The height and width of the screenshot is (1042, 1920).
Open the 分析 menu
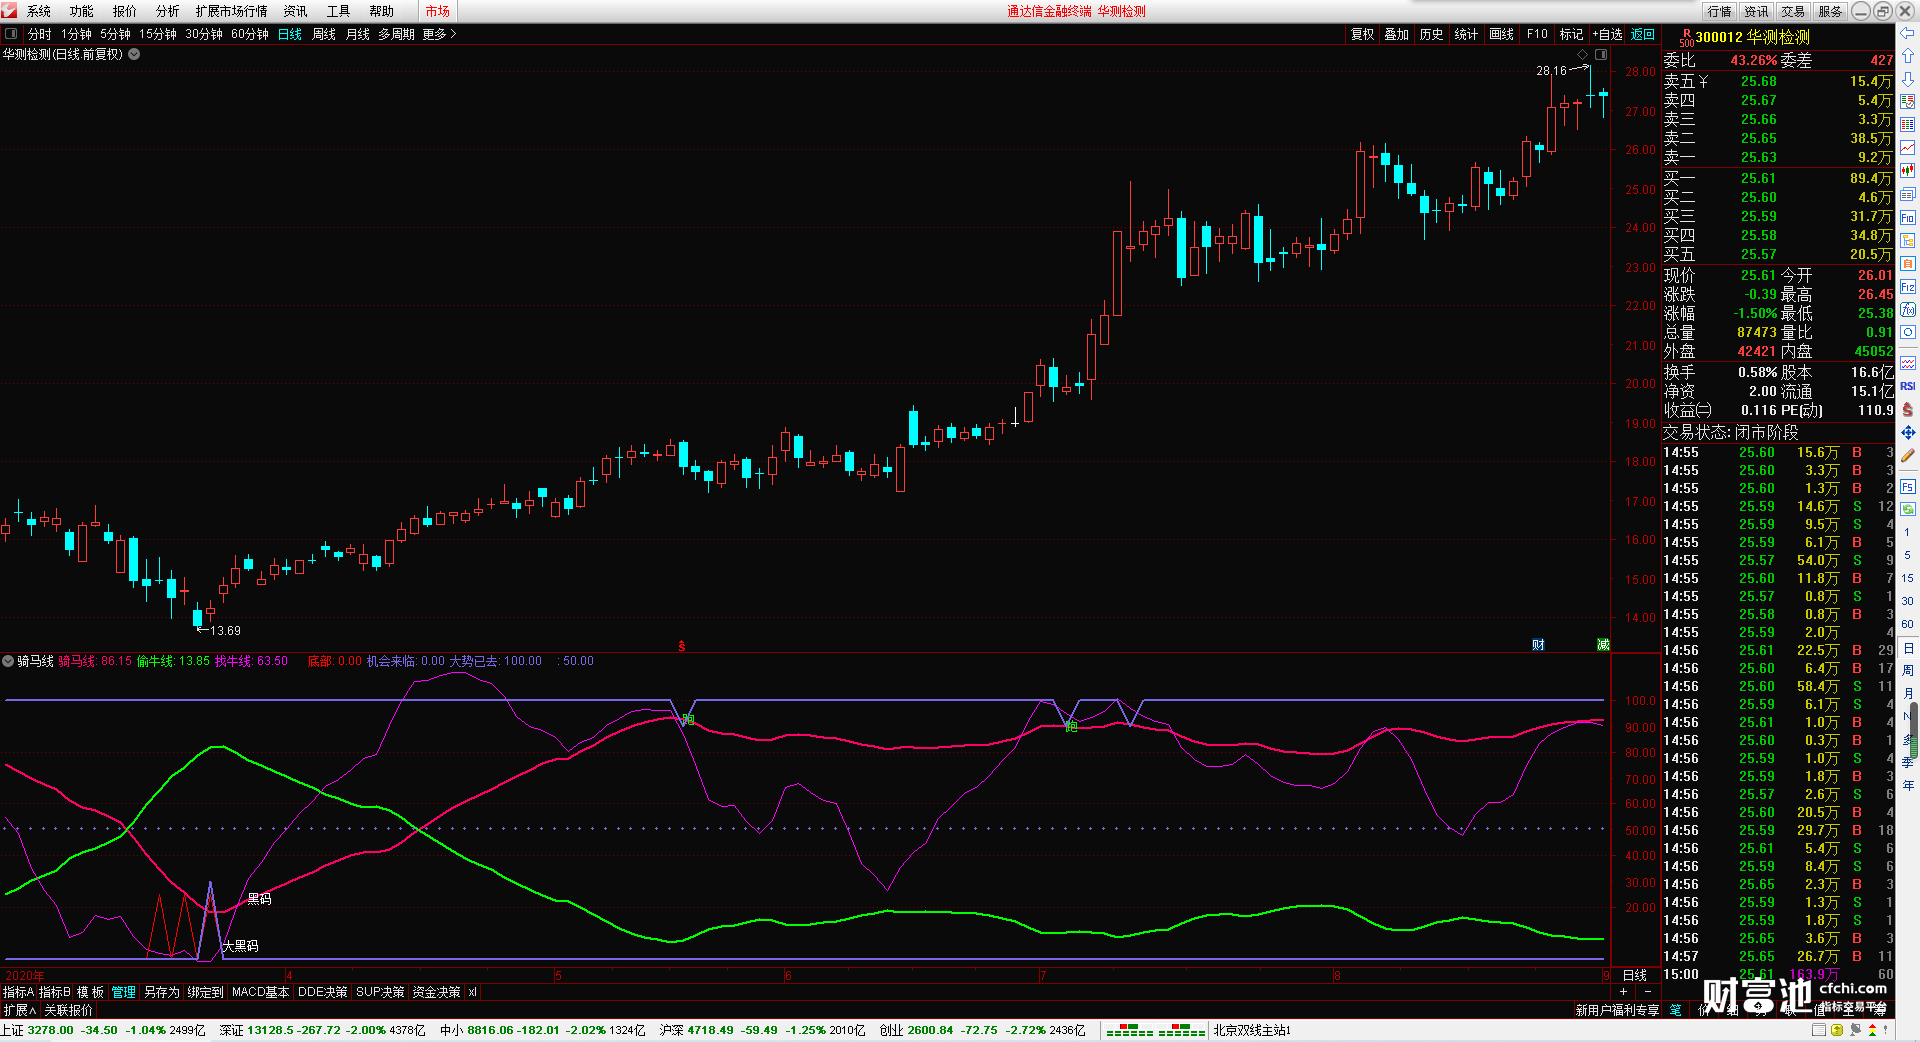point(167,11)
